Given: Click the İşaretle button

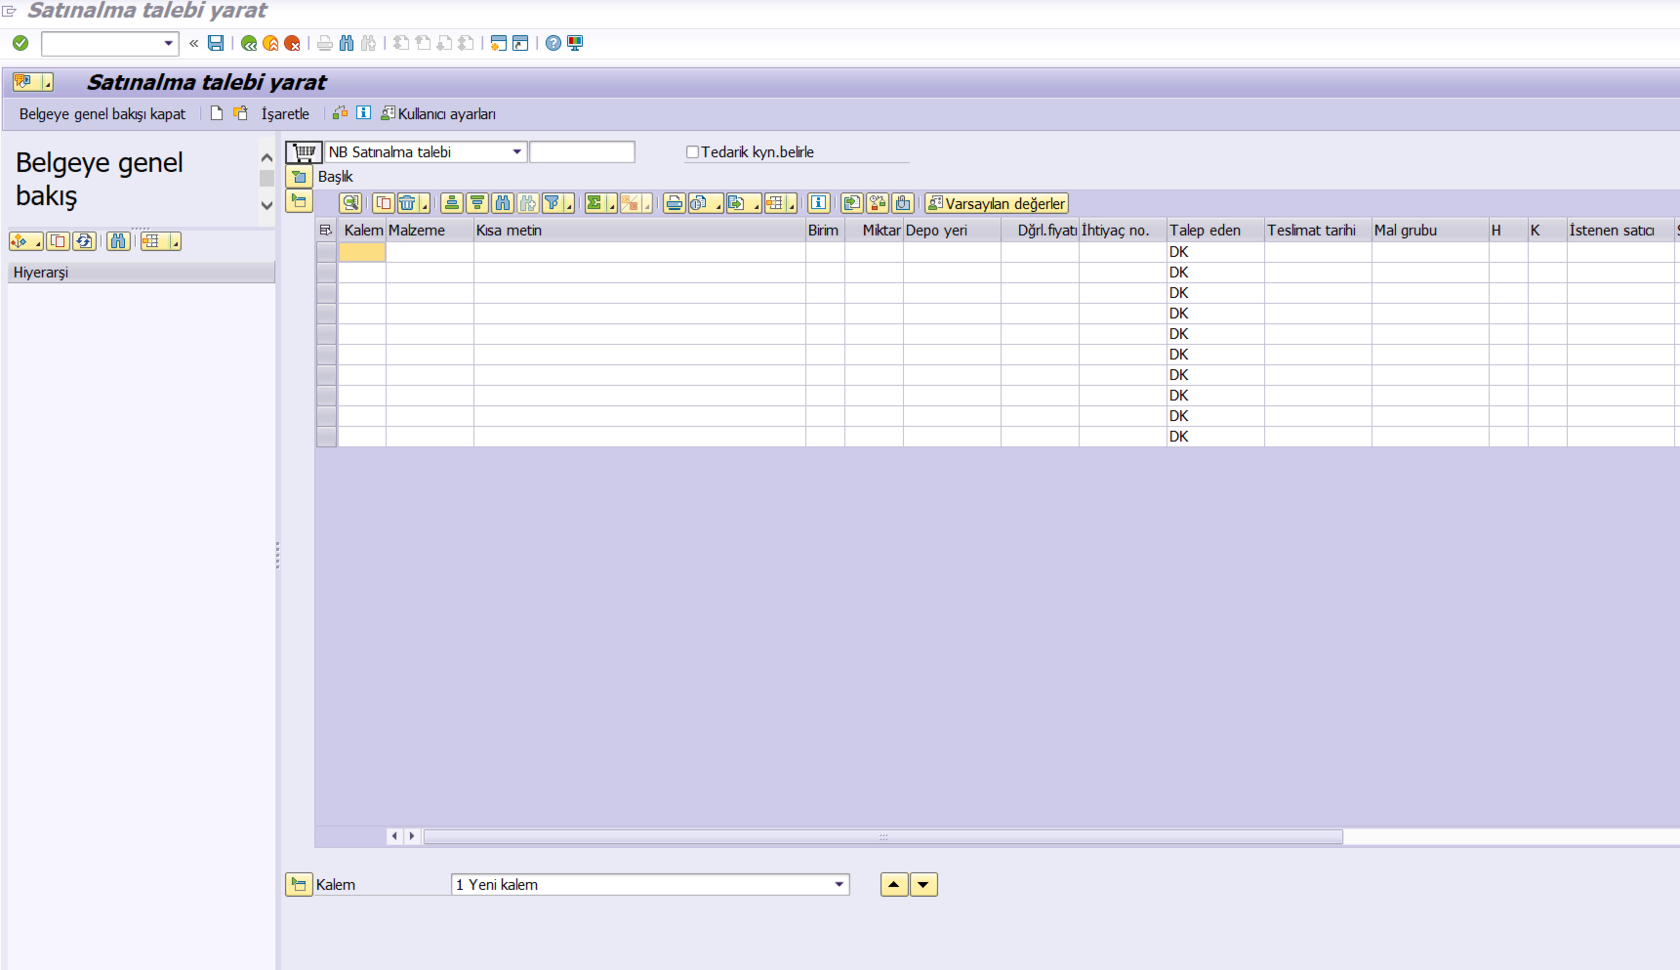Looking at the screenshot, I should point(285,114).
